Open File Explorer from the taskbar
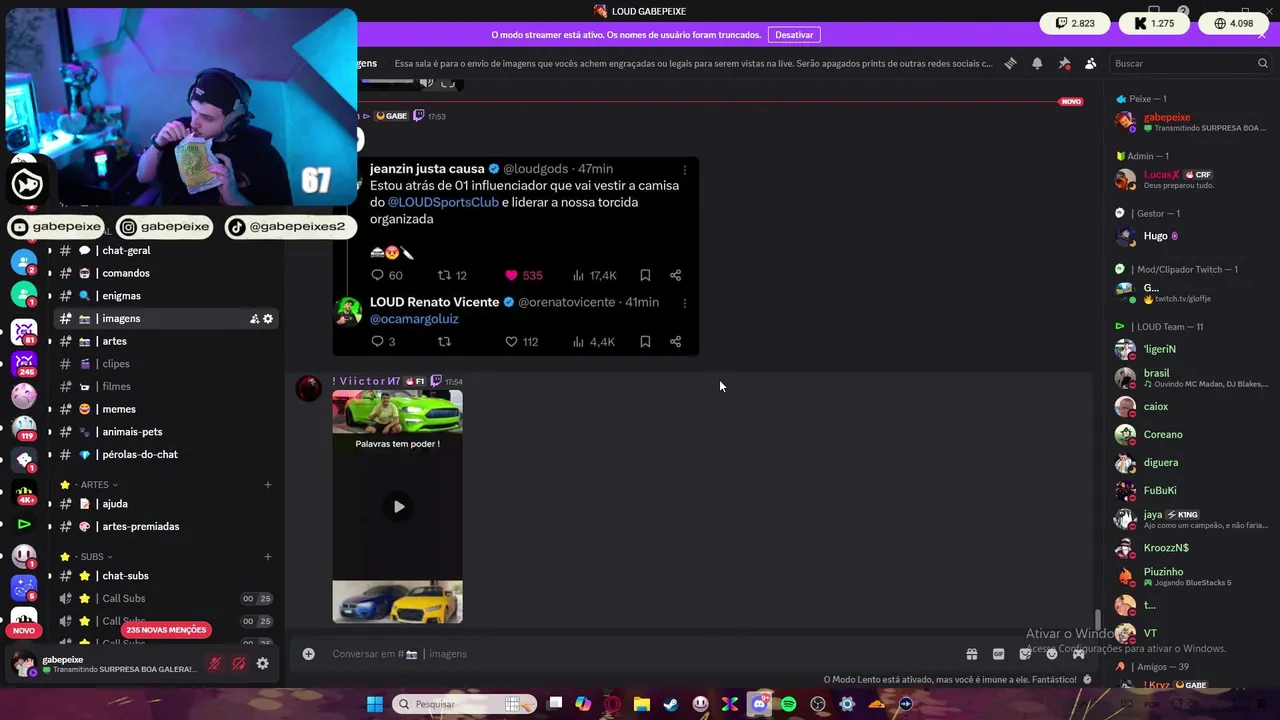The width and height of the screenshot is (1280, 720). 642,704
